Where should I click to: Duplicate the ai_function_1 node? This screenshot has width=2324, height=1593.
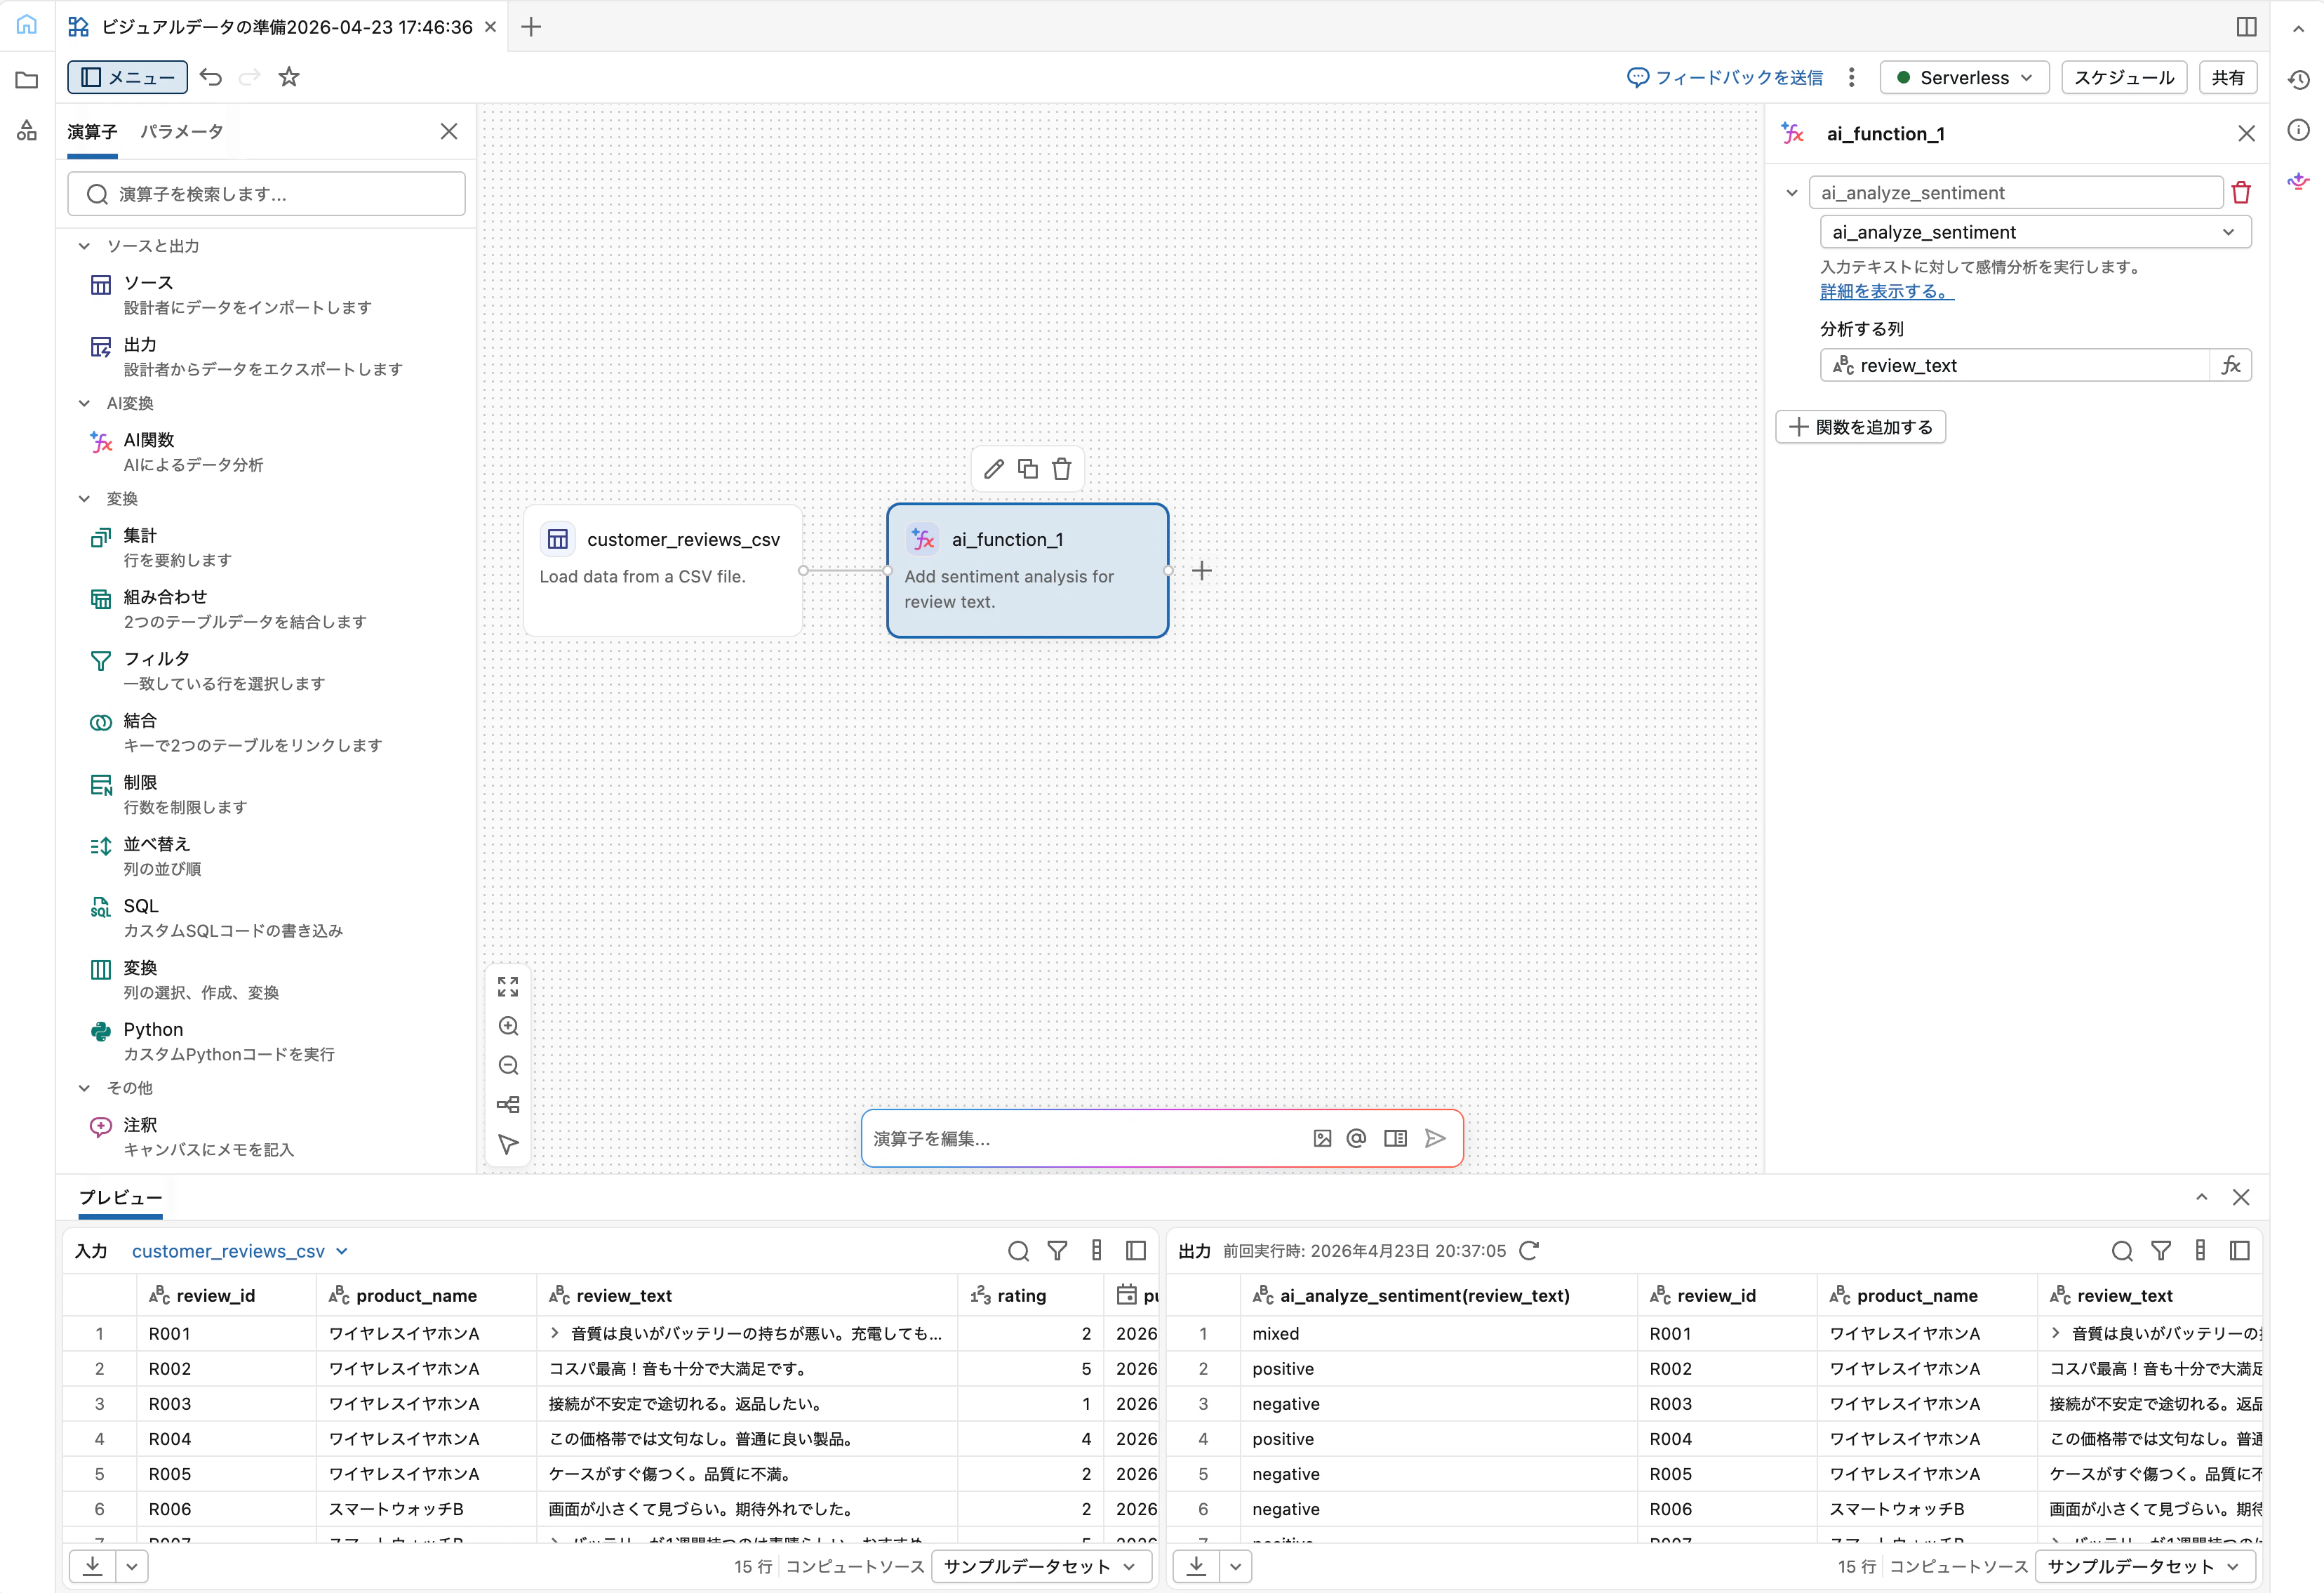point(1028,468)
